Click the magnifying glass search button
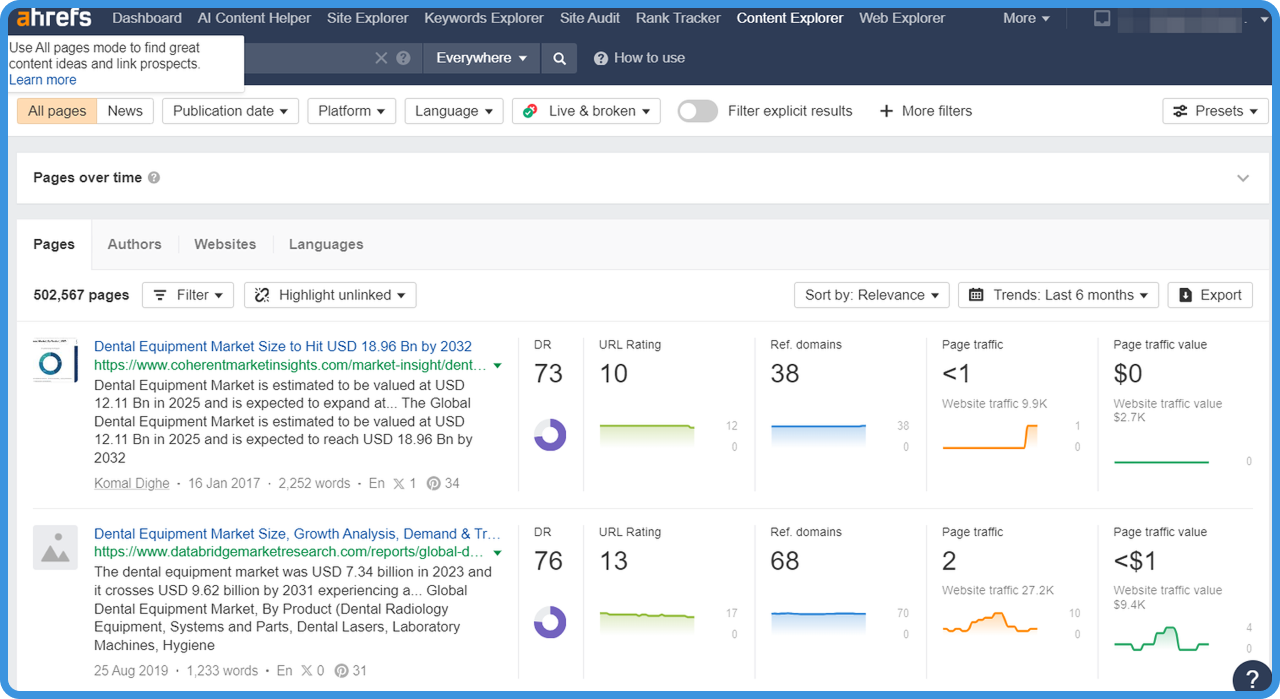The width and height of the screenshot is (1280, 699). (560, 58)
